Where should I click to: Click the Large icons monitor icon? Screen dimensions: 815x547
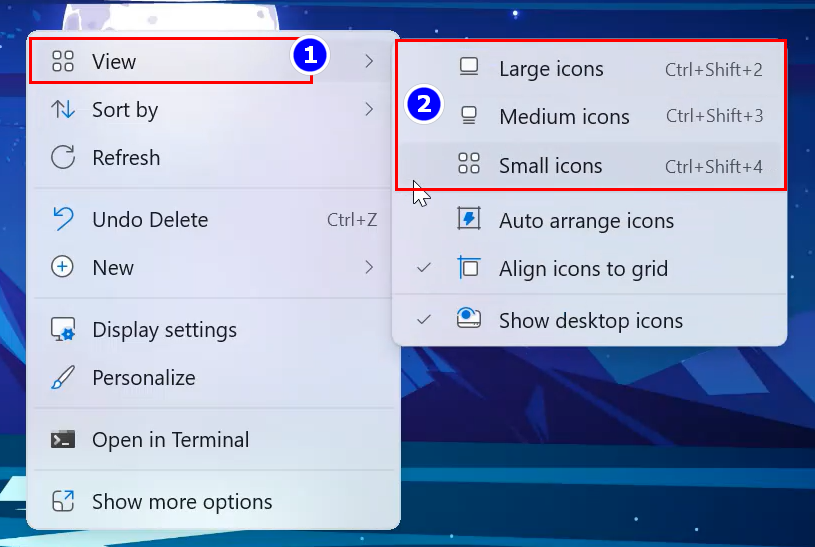[x=469, y=69]
